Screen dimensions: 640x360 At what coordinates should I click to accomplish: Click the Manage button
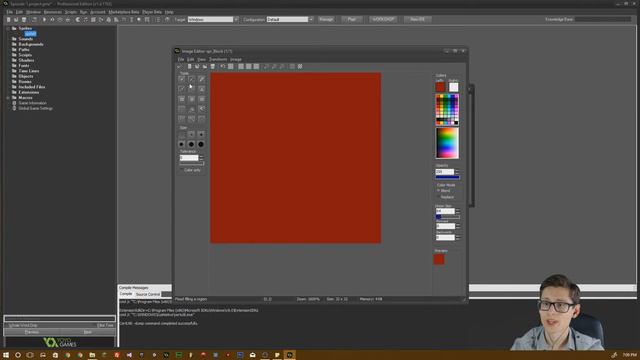326,19
